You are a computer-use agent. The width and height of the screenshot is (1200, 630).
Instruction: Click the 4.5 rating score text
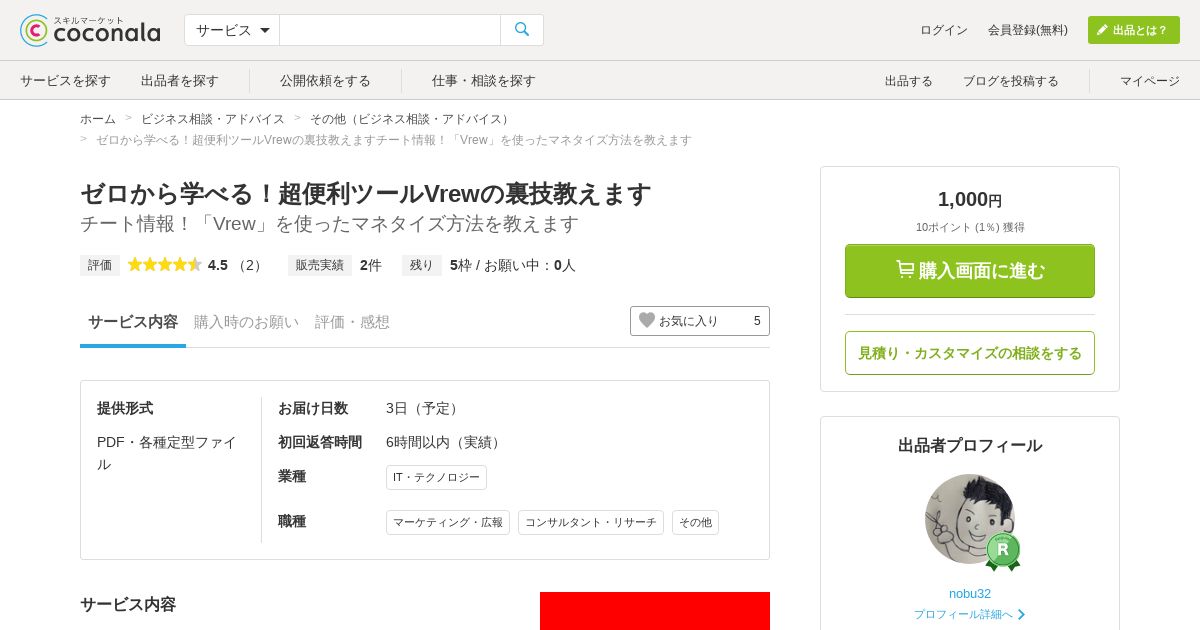tap(218, 265)
